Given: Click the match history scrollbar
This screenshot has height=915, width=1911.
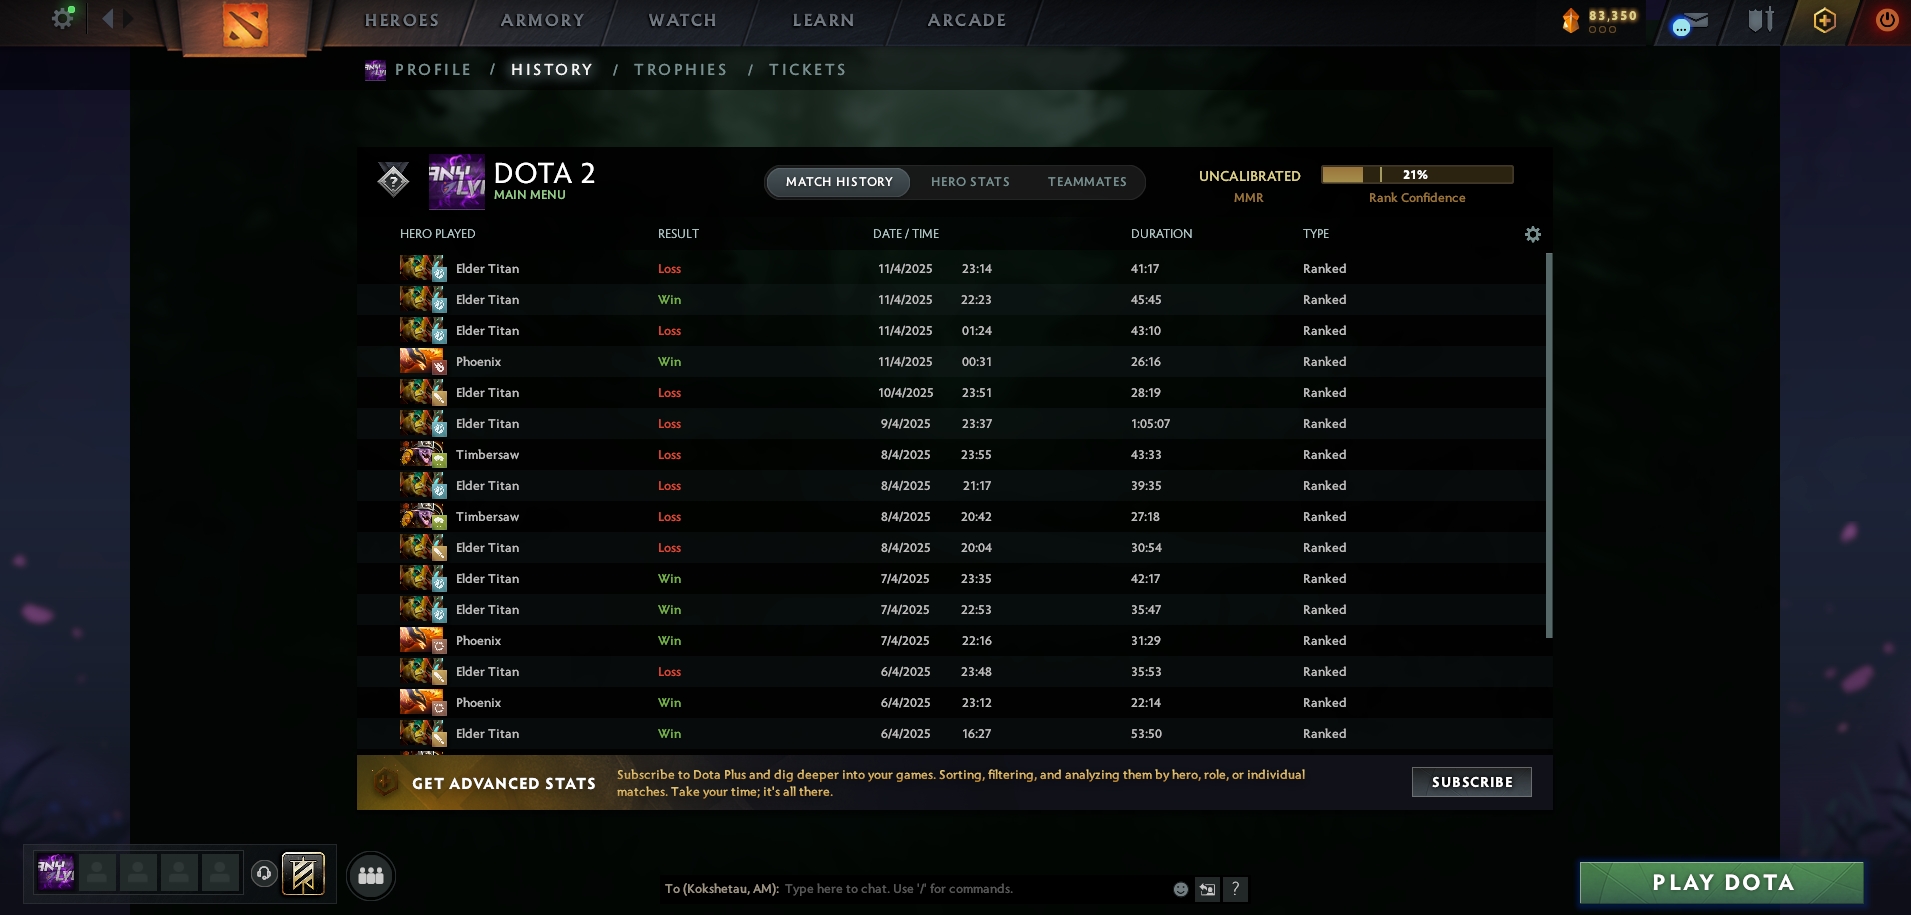Looking at the screenshot, I should coord(1550,445).
